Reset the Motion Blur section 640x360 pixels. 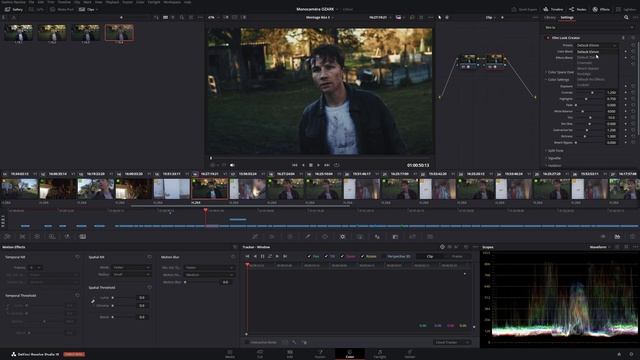(233, 257)
